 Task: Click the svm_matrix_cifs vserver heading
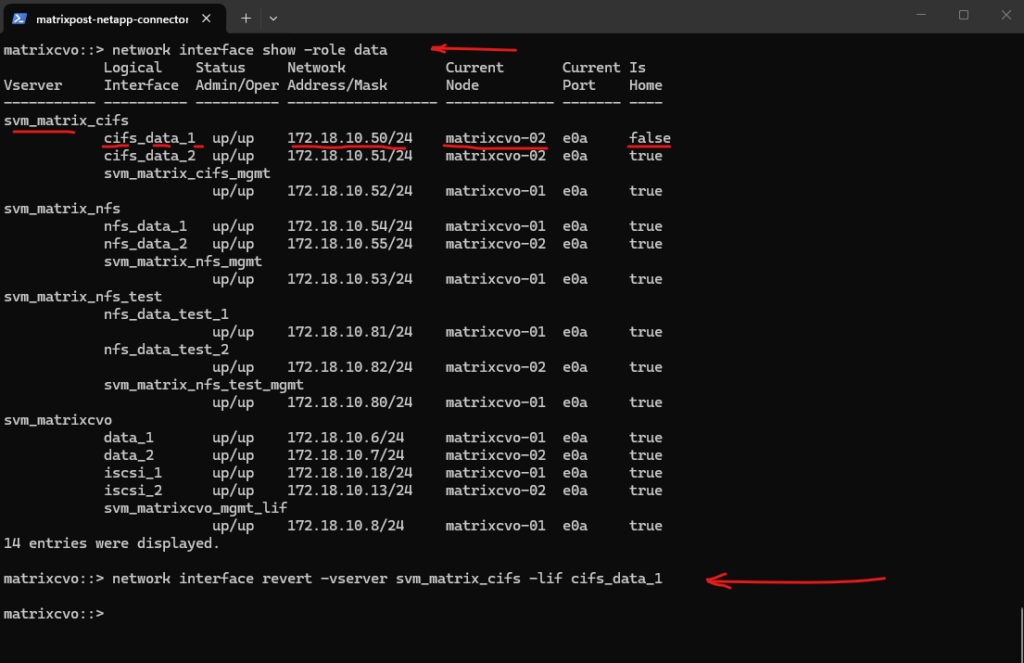click(66, 121)
